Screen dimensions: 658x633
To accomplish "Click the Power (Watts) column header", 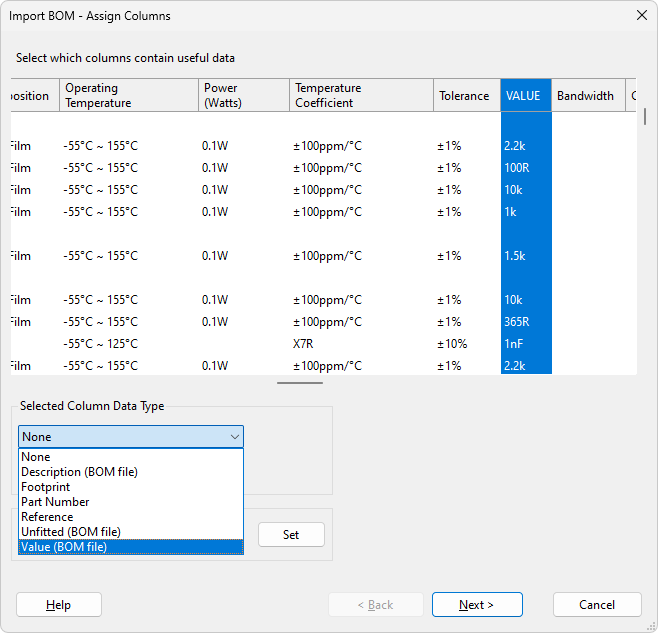I will pos(242,96).
